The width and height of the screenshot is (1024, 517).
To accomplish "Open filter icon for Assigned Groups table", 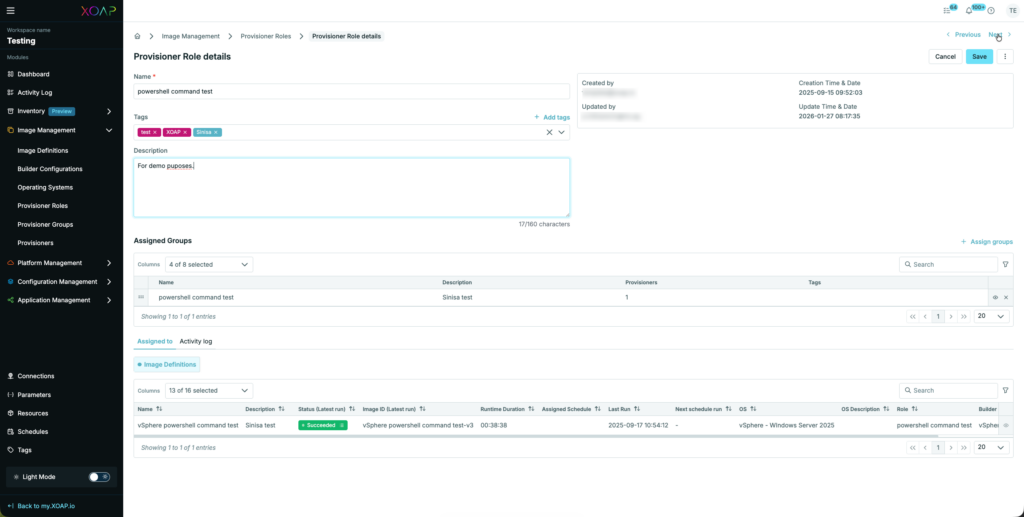I will [x=1005, y=264].
